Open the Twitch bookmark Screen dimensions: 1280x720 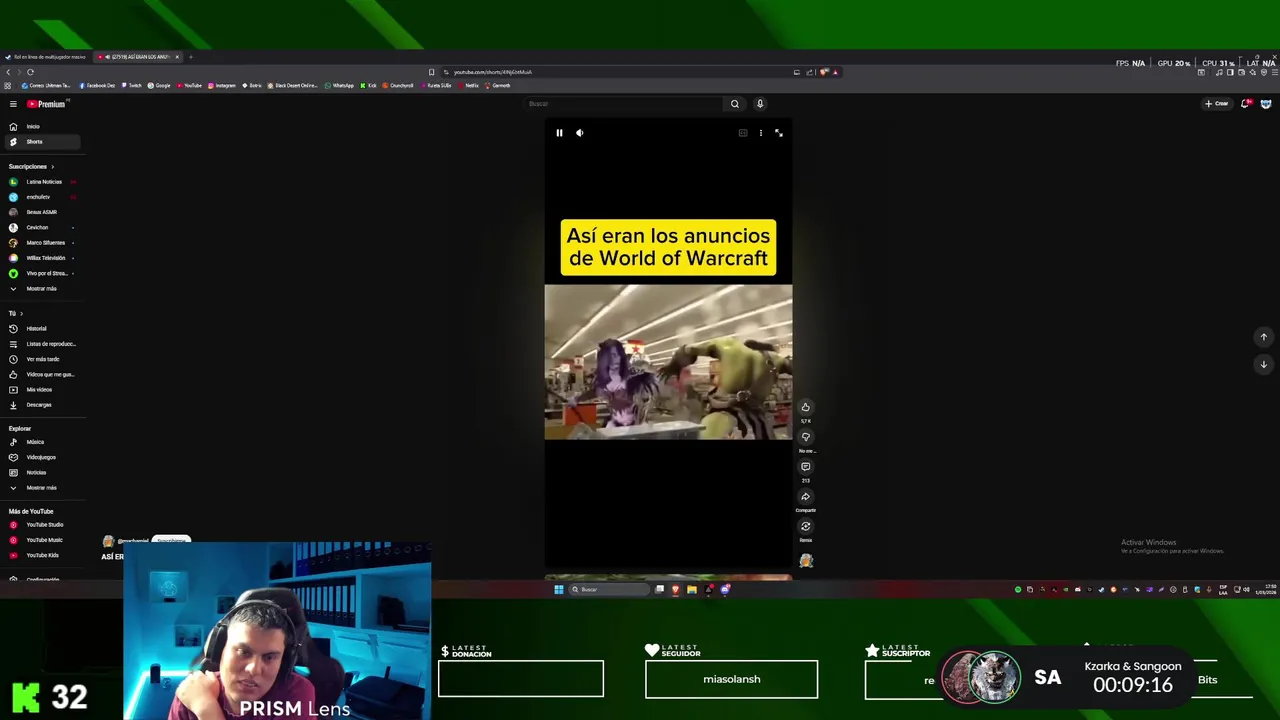pos(132,86)
